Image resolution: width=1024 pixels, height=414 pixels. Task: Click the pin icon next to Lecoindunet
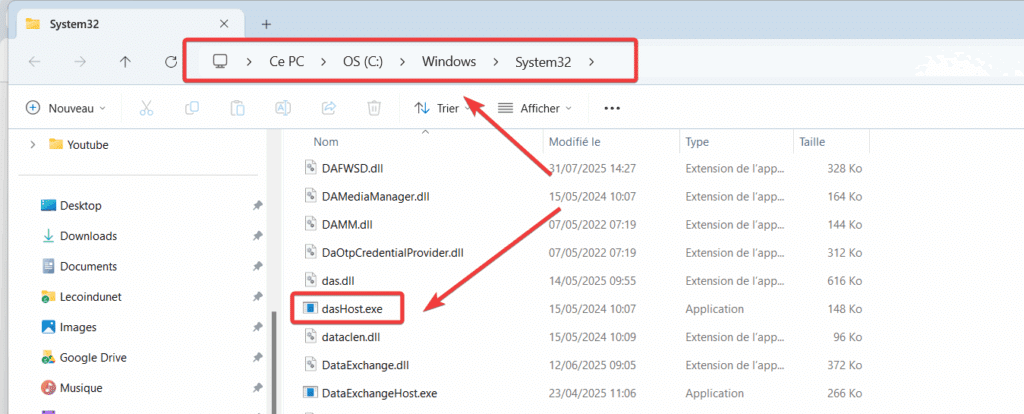point(257,296)
